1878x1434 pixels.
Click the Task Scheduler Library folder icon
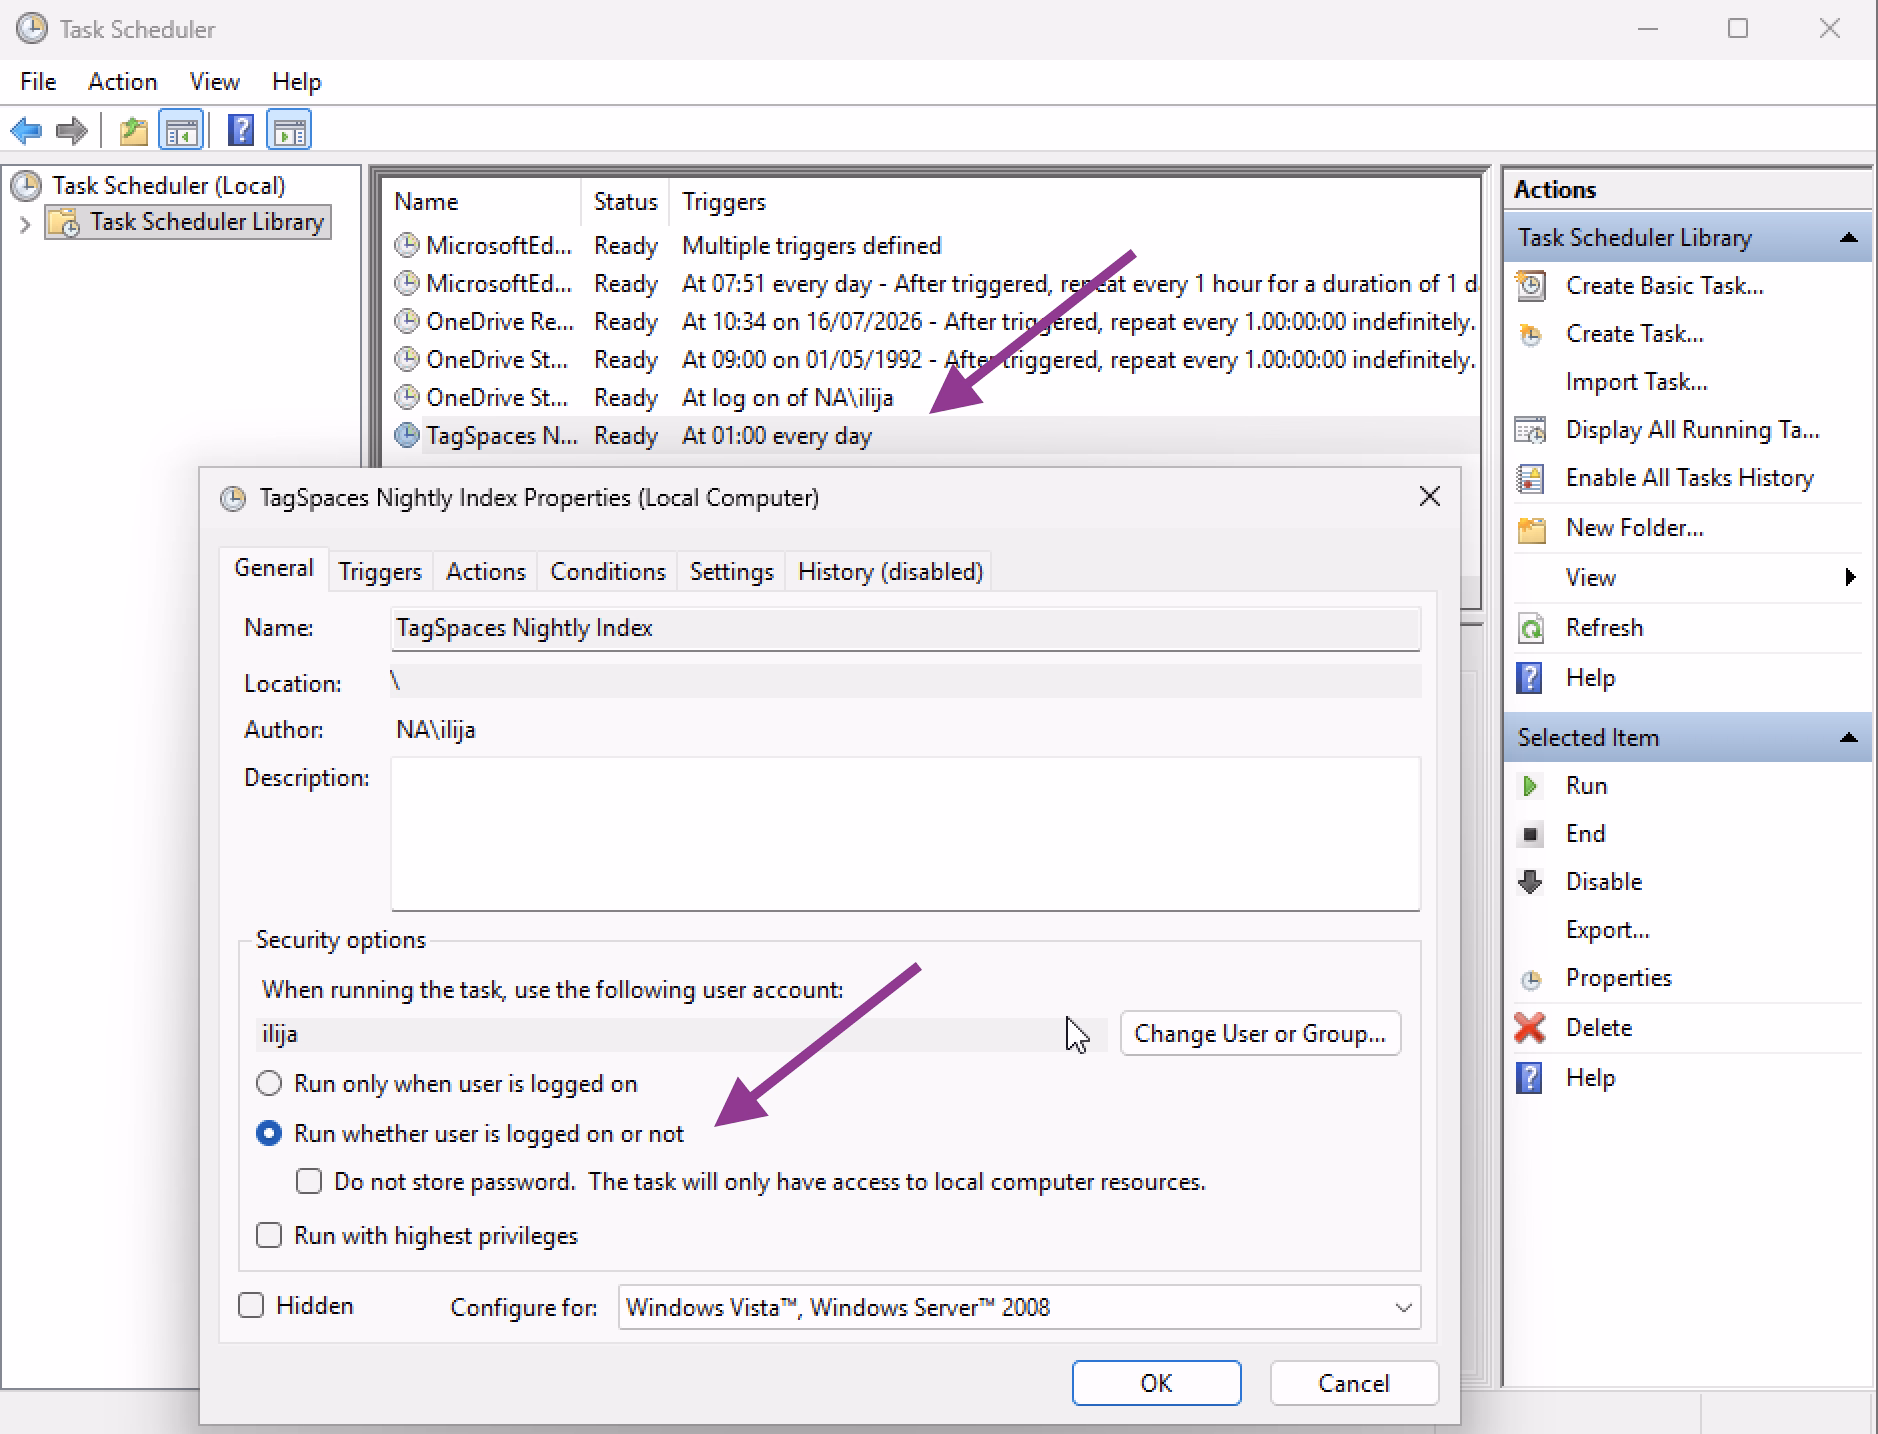64,222
